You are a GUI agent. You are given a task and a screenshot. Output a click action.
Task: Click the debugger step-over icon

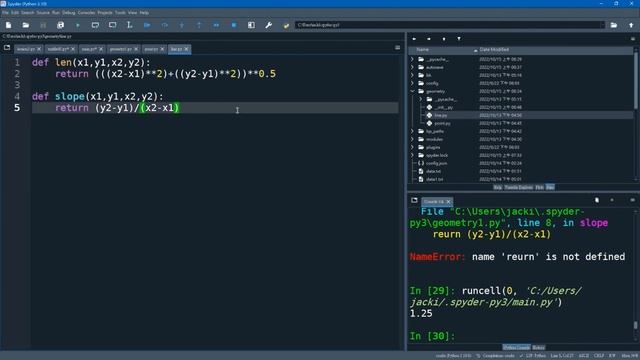click(x=164, y=25)
